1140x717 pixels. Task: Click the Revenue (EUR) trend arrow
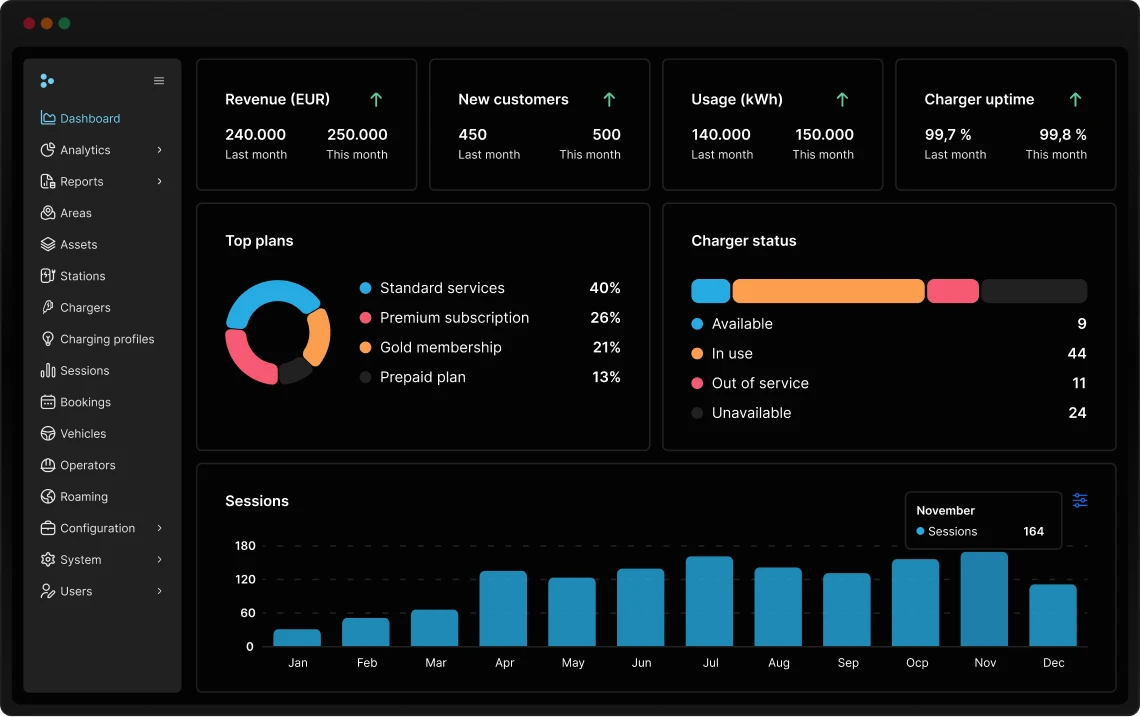(x=376, y=99)
